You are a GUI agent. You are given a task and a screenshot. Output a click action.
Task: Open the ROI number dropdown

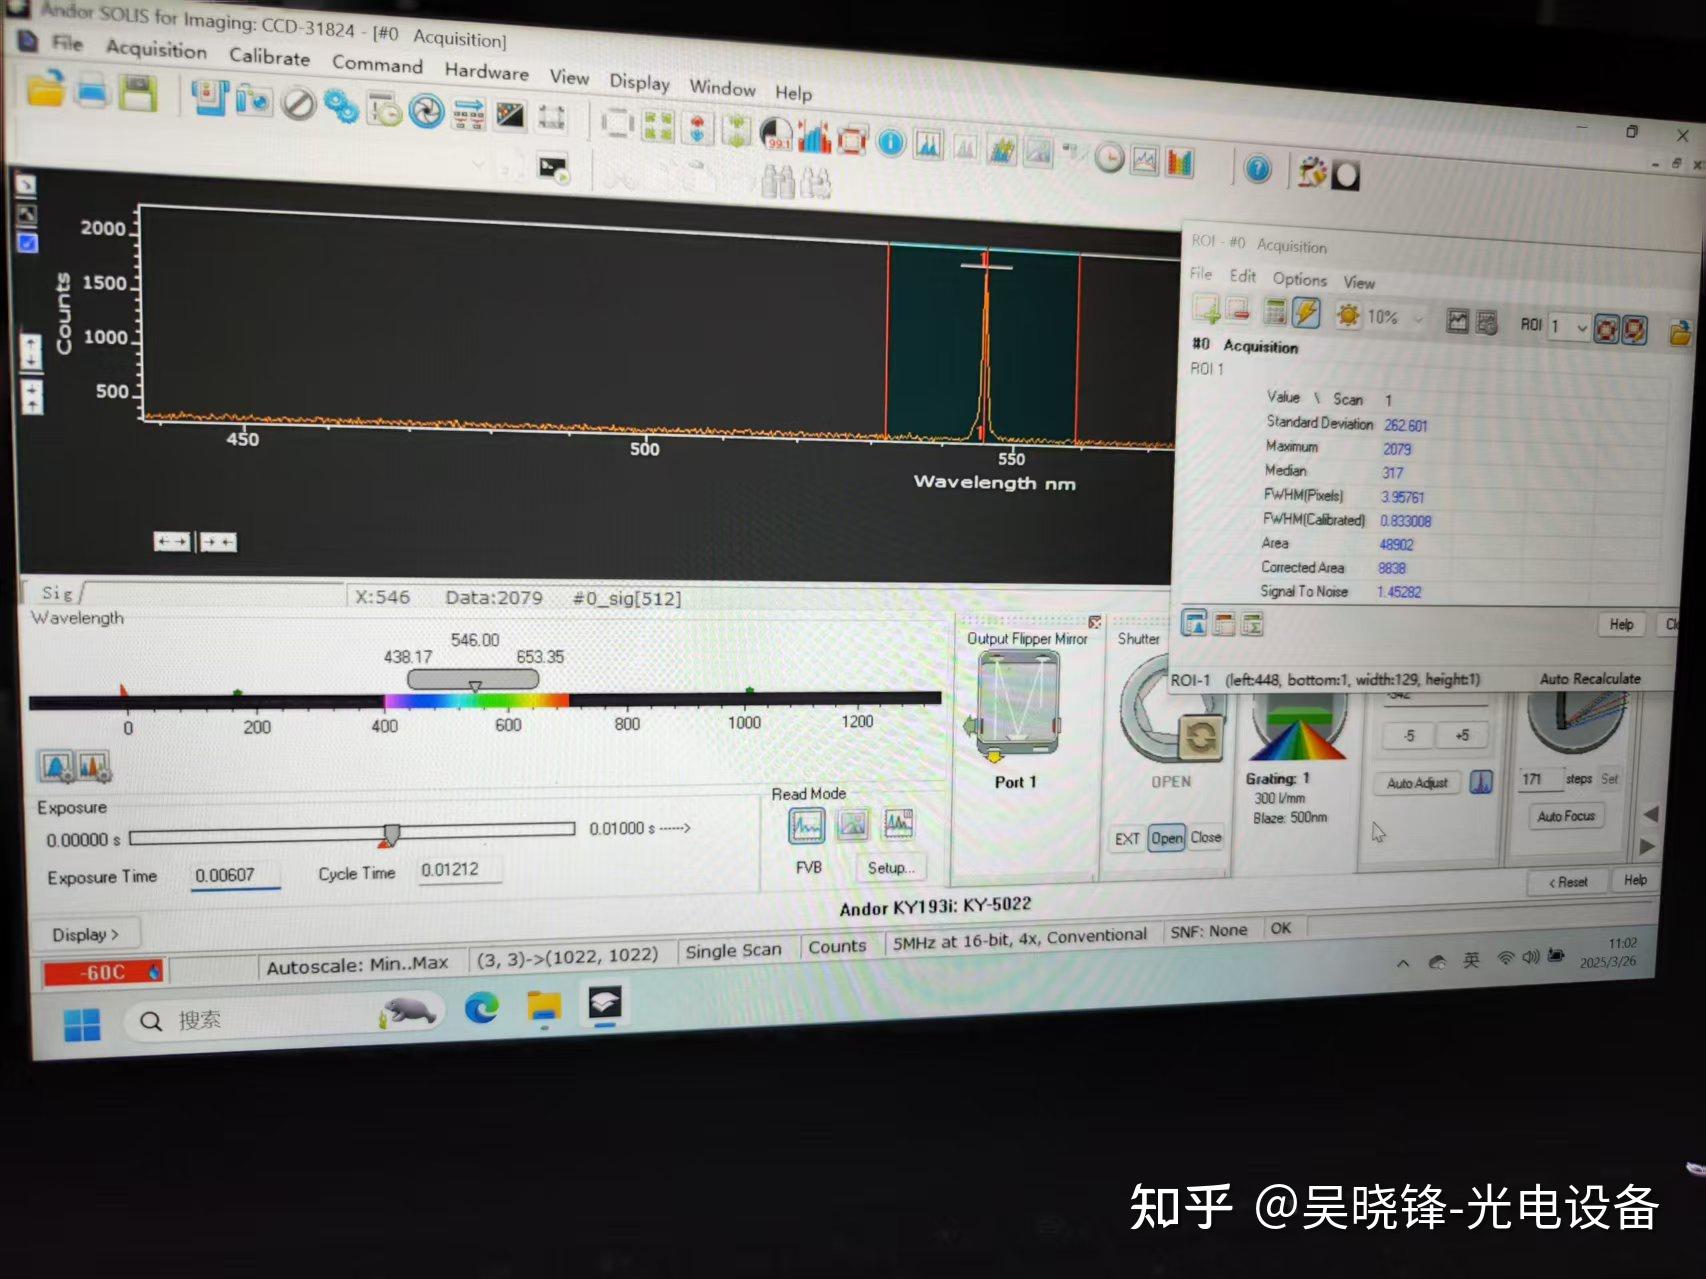(1581, 327)
